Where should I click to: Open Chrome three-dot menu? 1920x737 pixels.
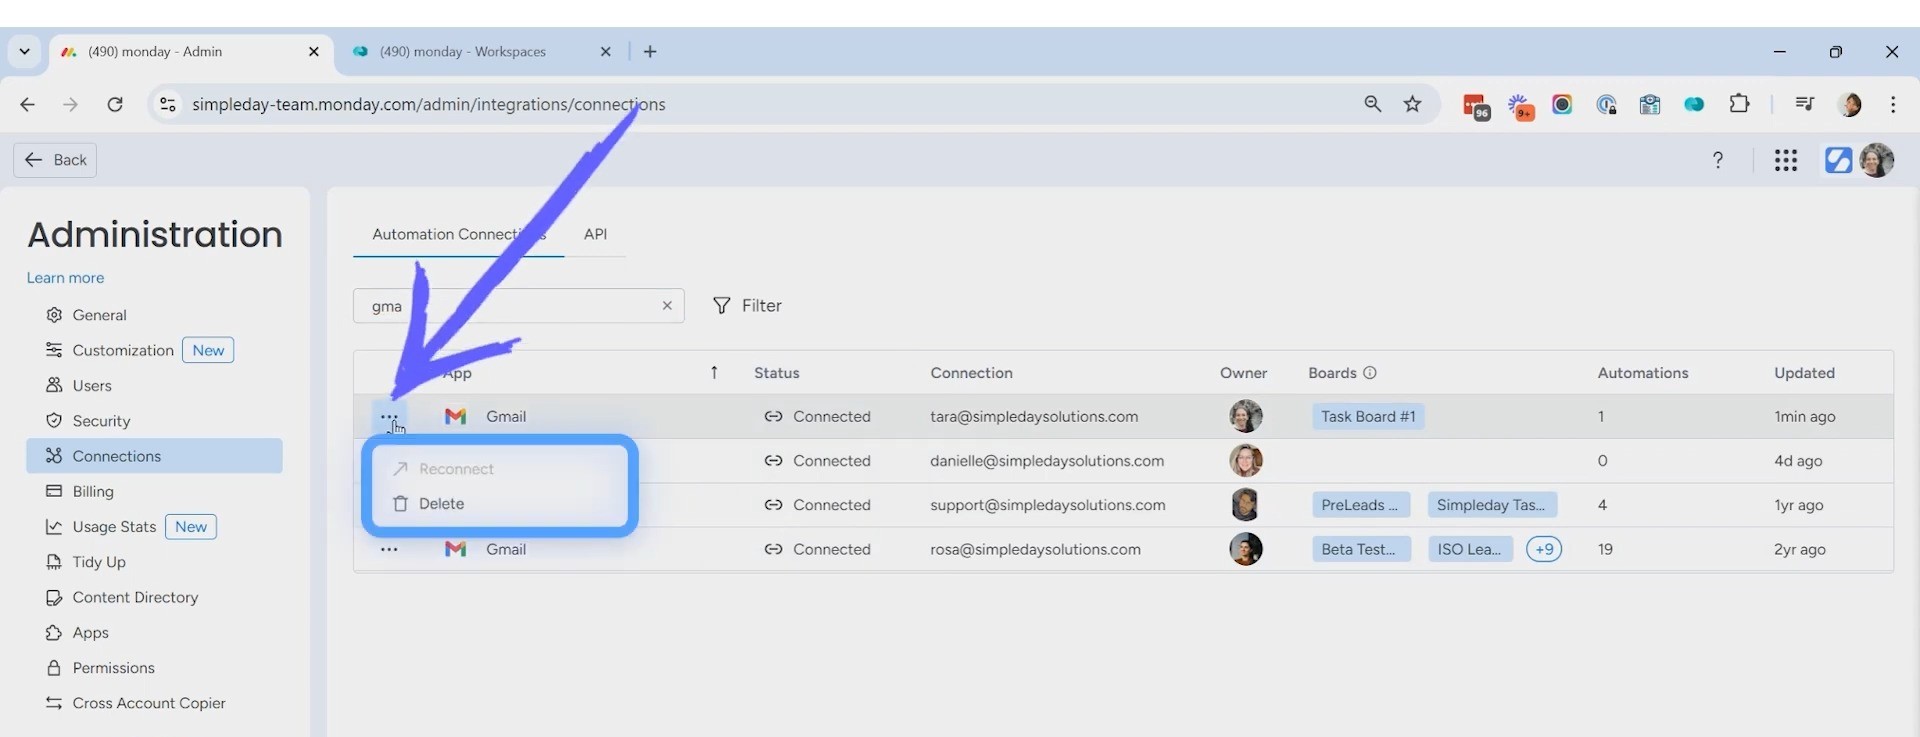point(1893,104)
